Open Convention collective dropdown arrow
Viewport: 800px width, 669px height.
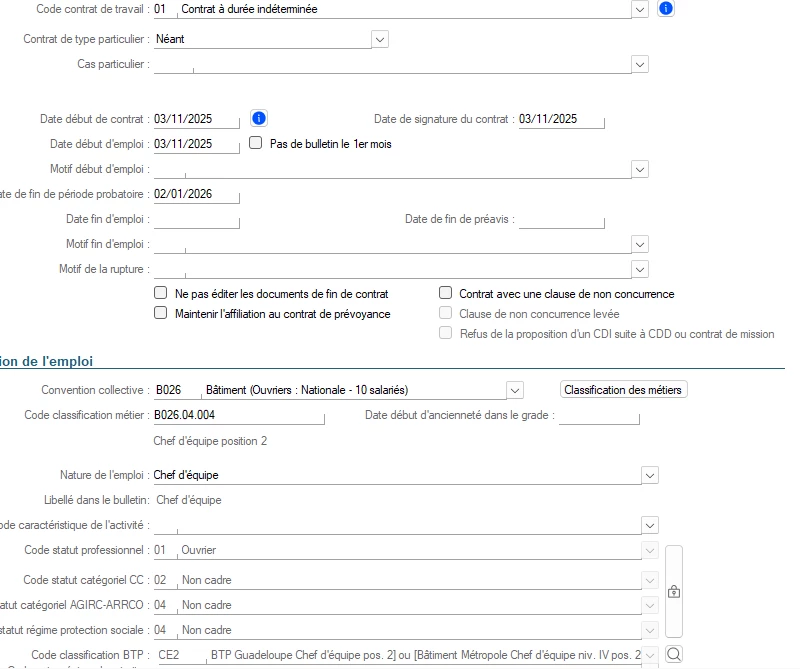coord(515,390)
